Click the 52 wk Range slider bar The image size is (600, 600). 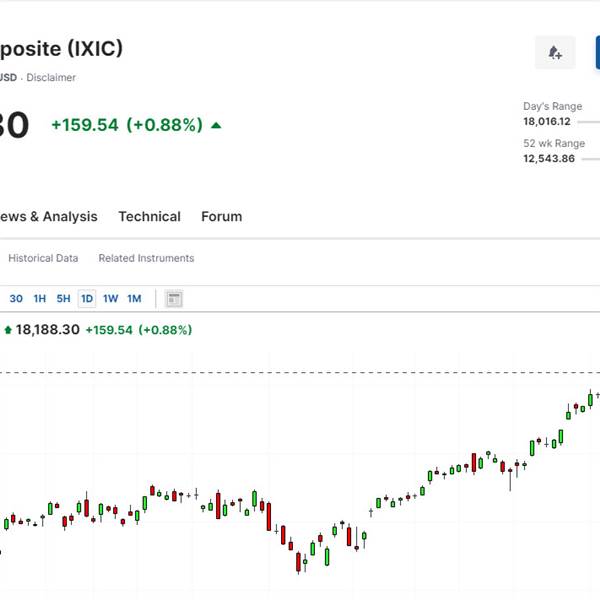[x=590, y=158]
